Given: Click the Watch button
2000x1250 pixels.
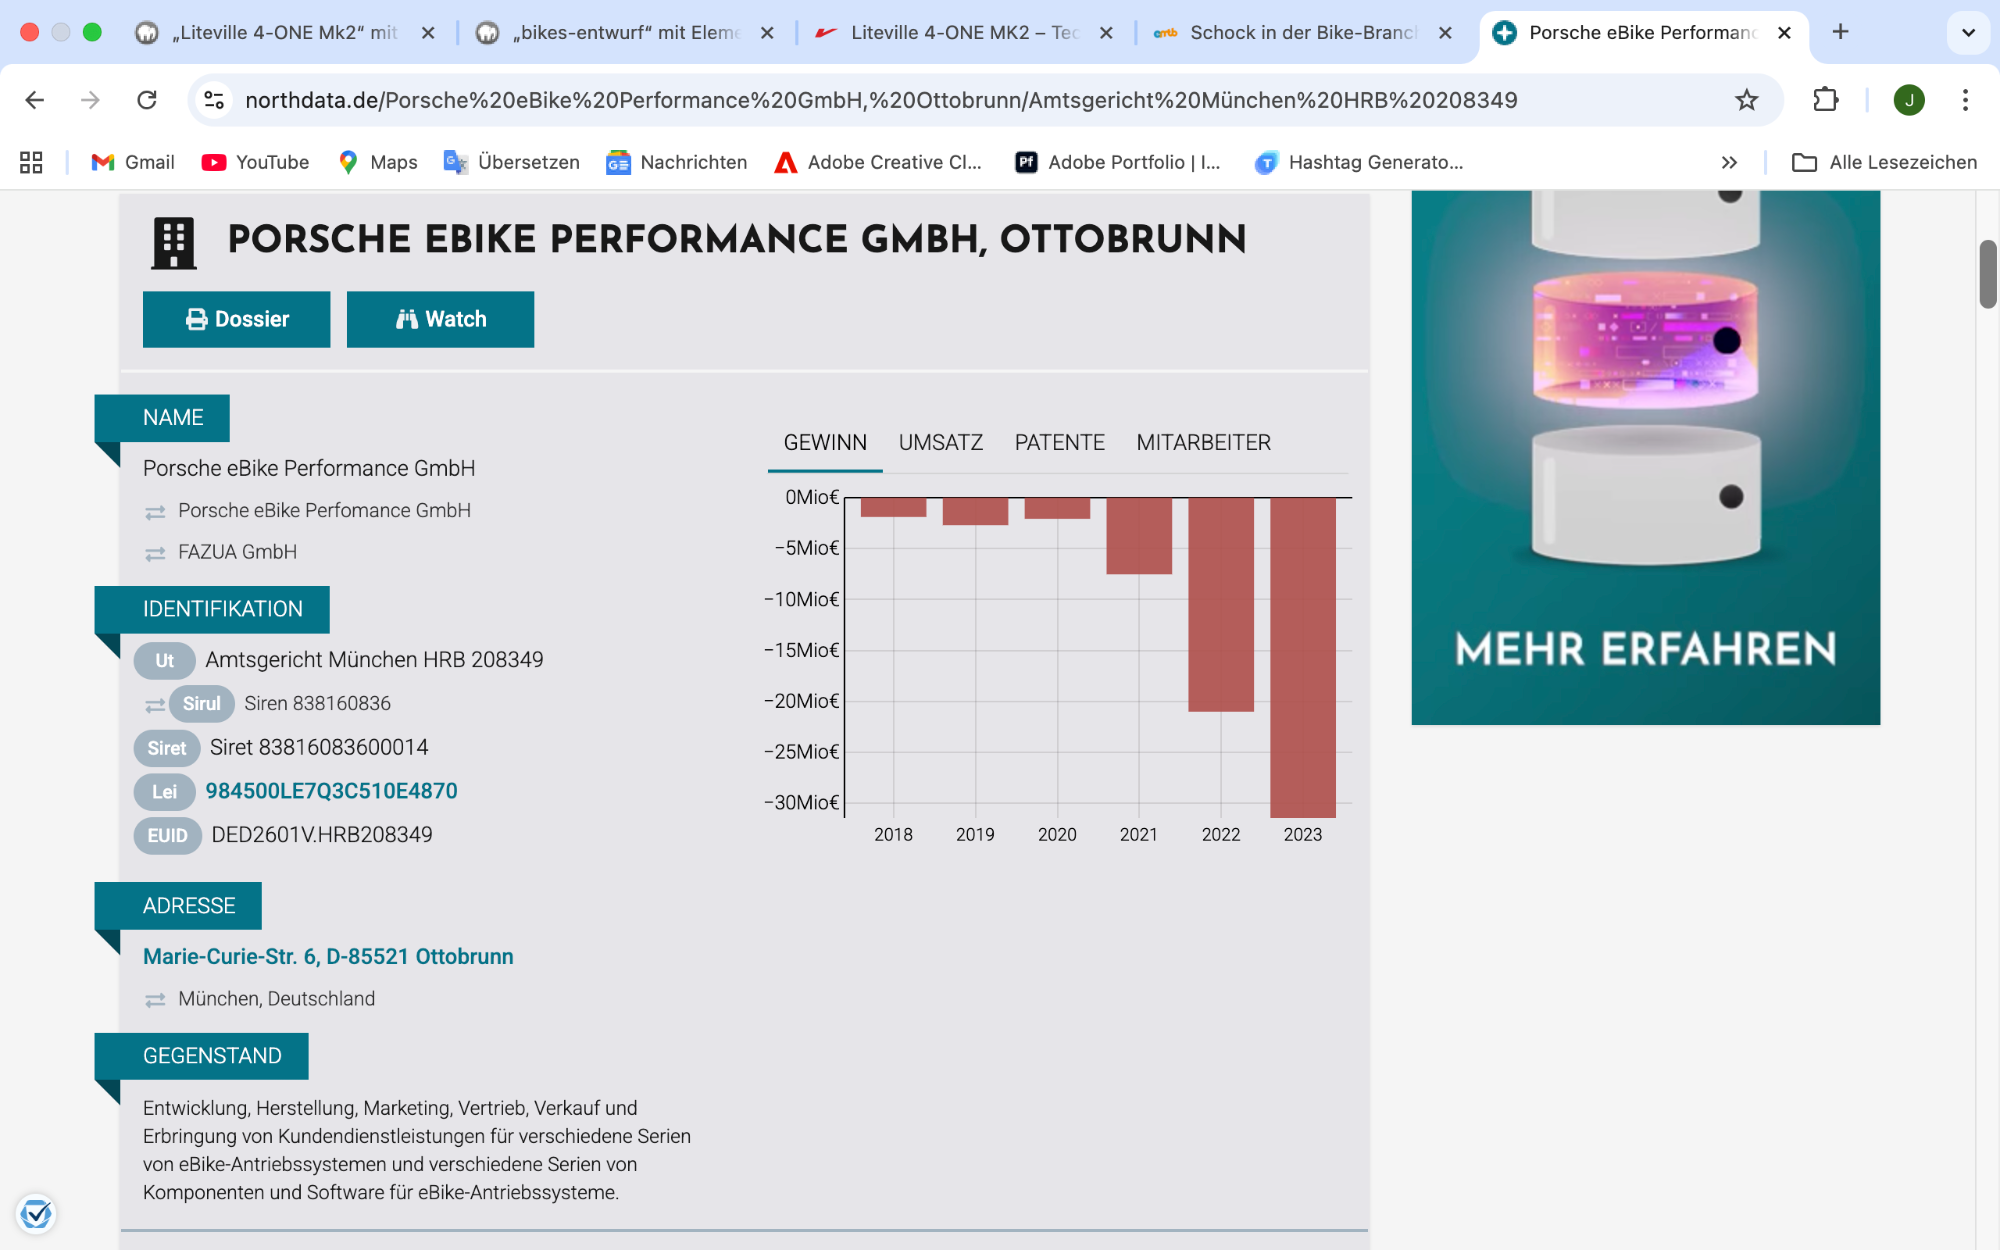Looking at the screenshot, I should click(x=440, y=319).
